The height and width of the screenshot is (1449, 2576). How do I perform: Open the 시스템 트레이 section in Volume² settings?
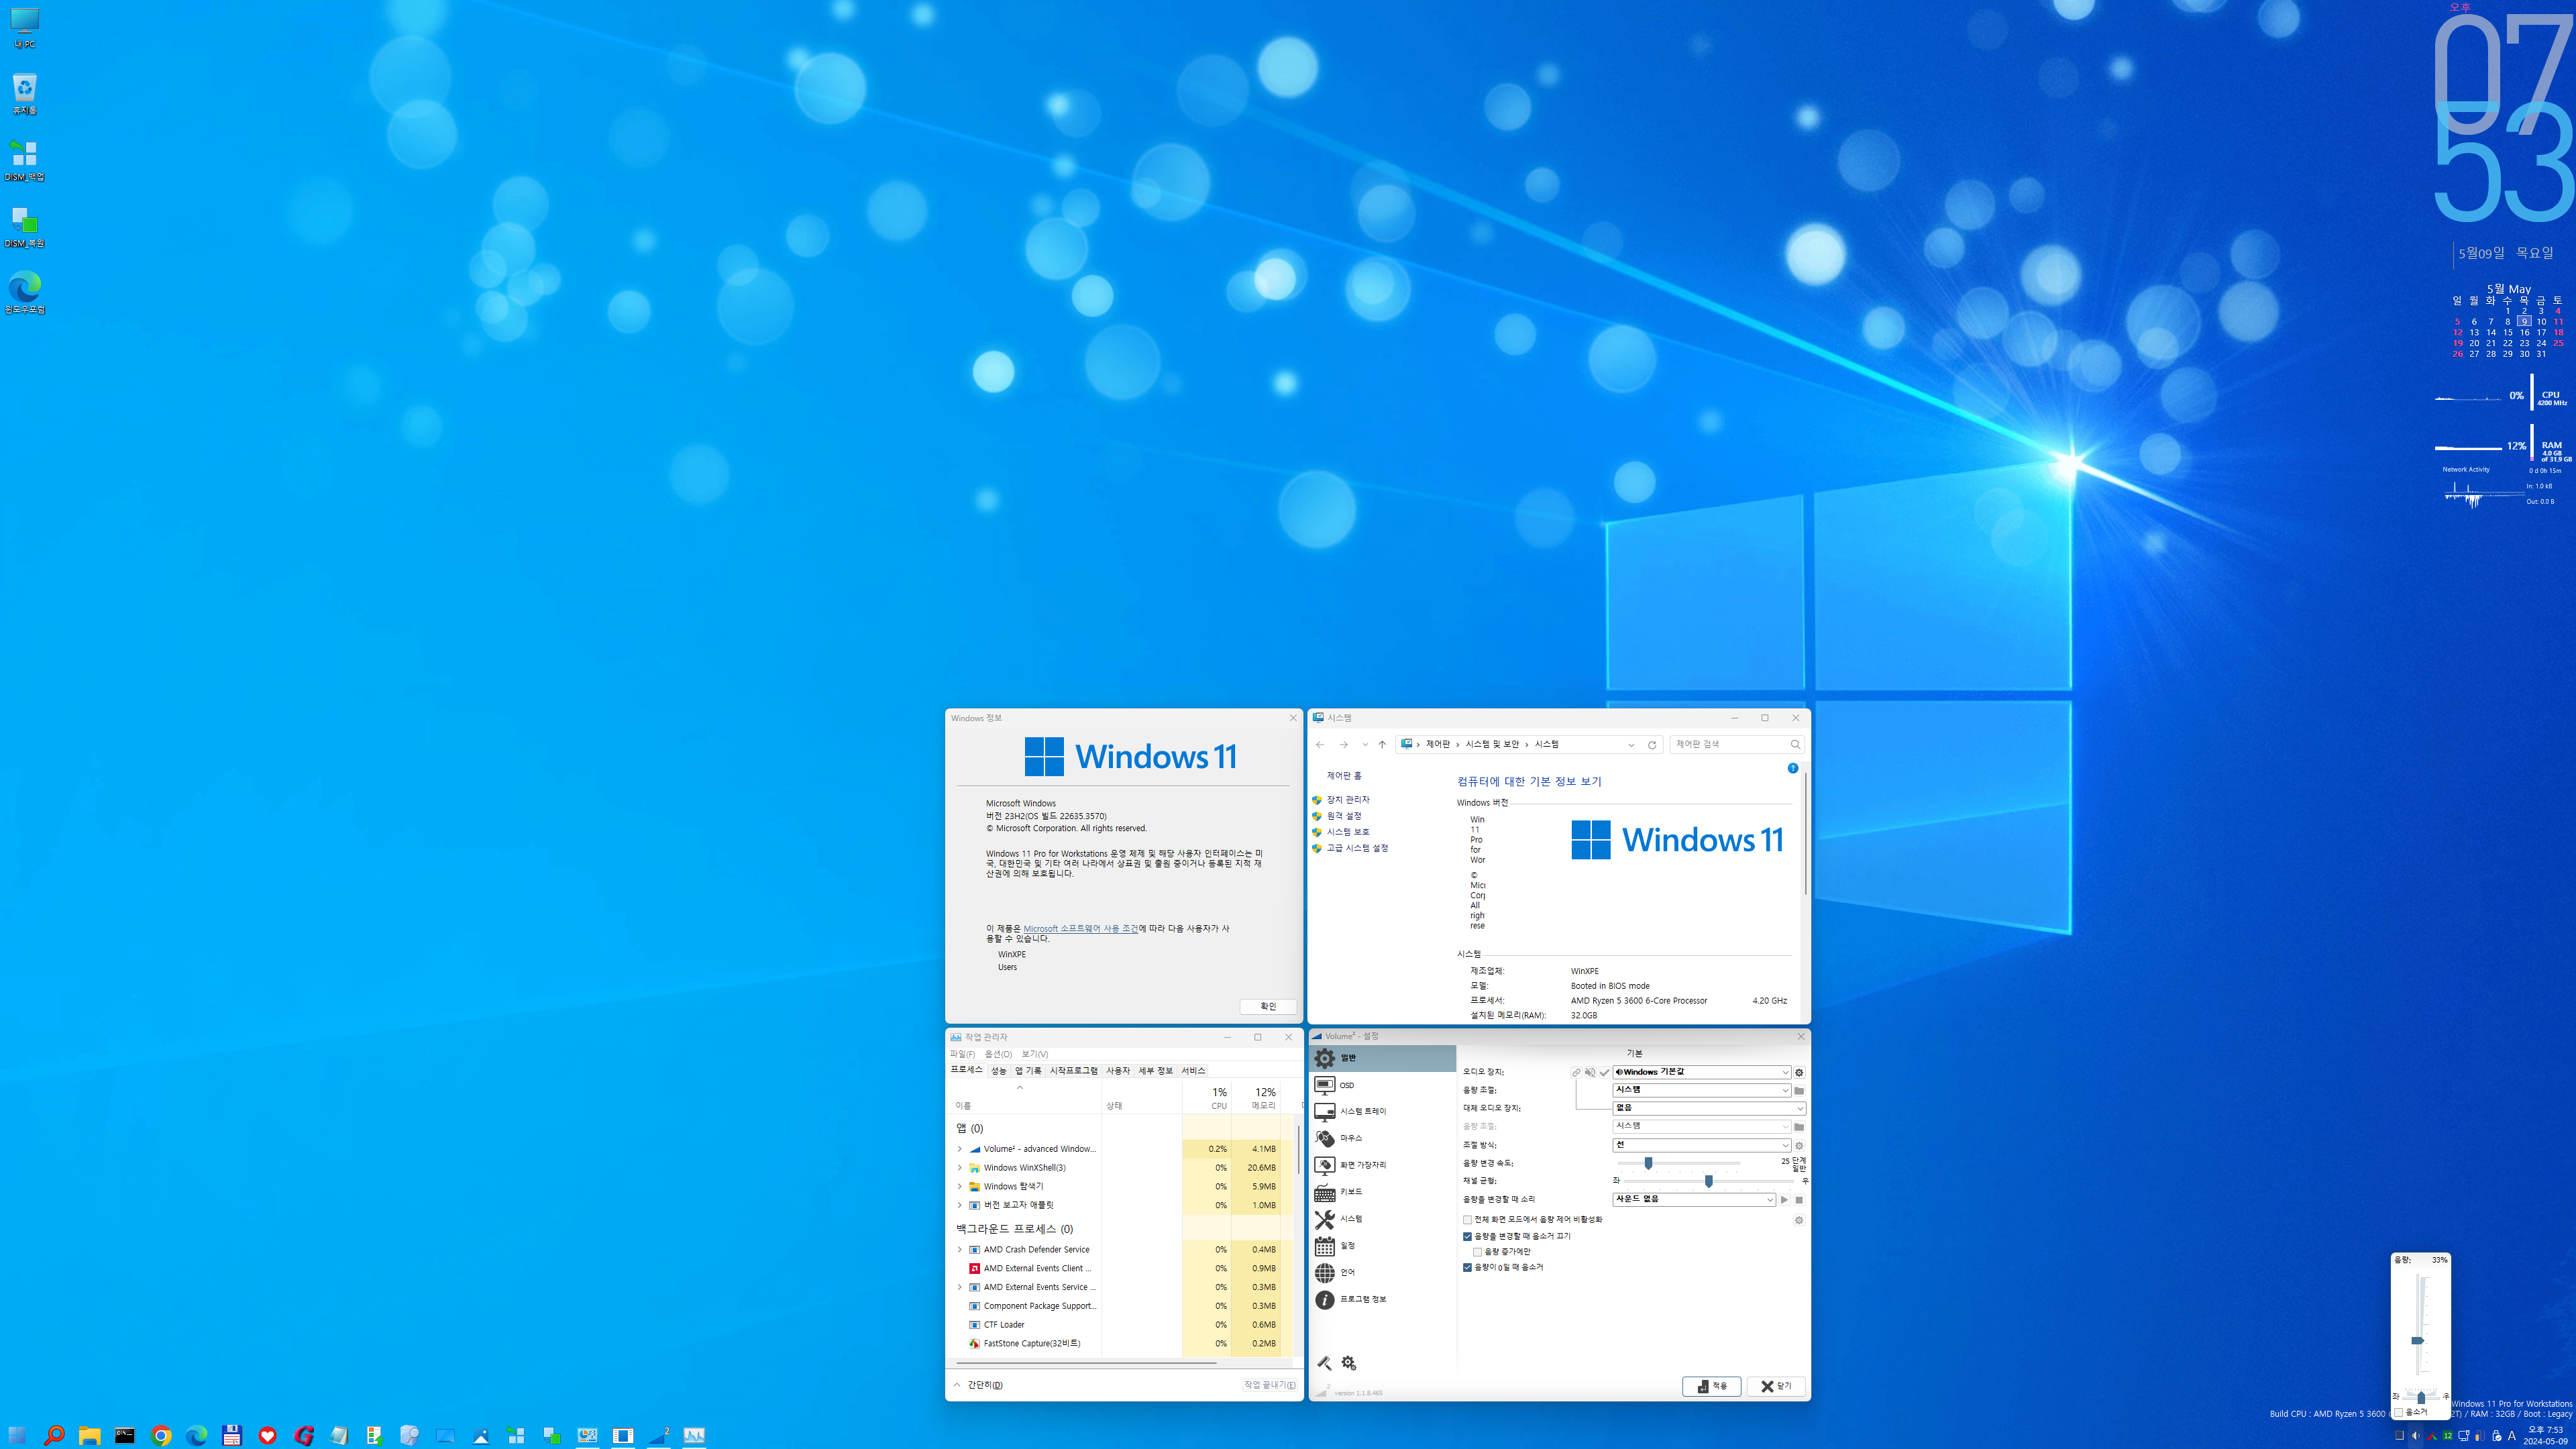point(1382,1111)
